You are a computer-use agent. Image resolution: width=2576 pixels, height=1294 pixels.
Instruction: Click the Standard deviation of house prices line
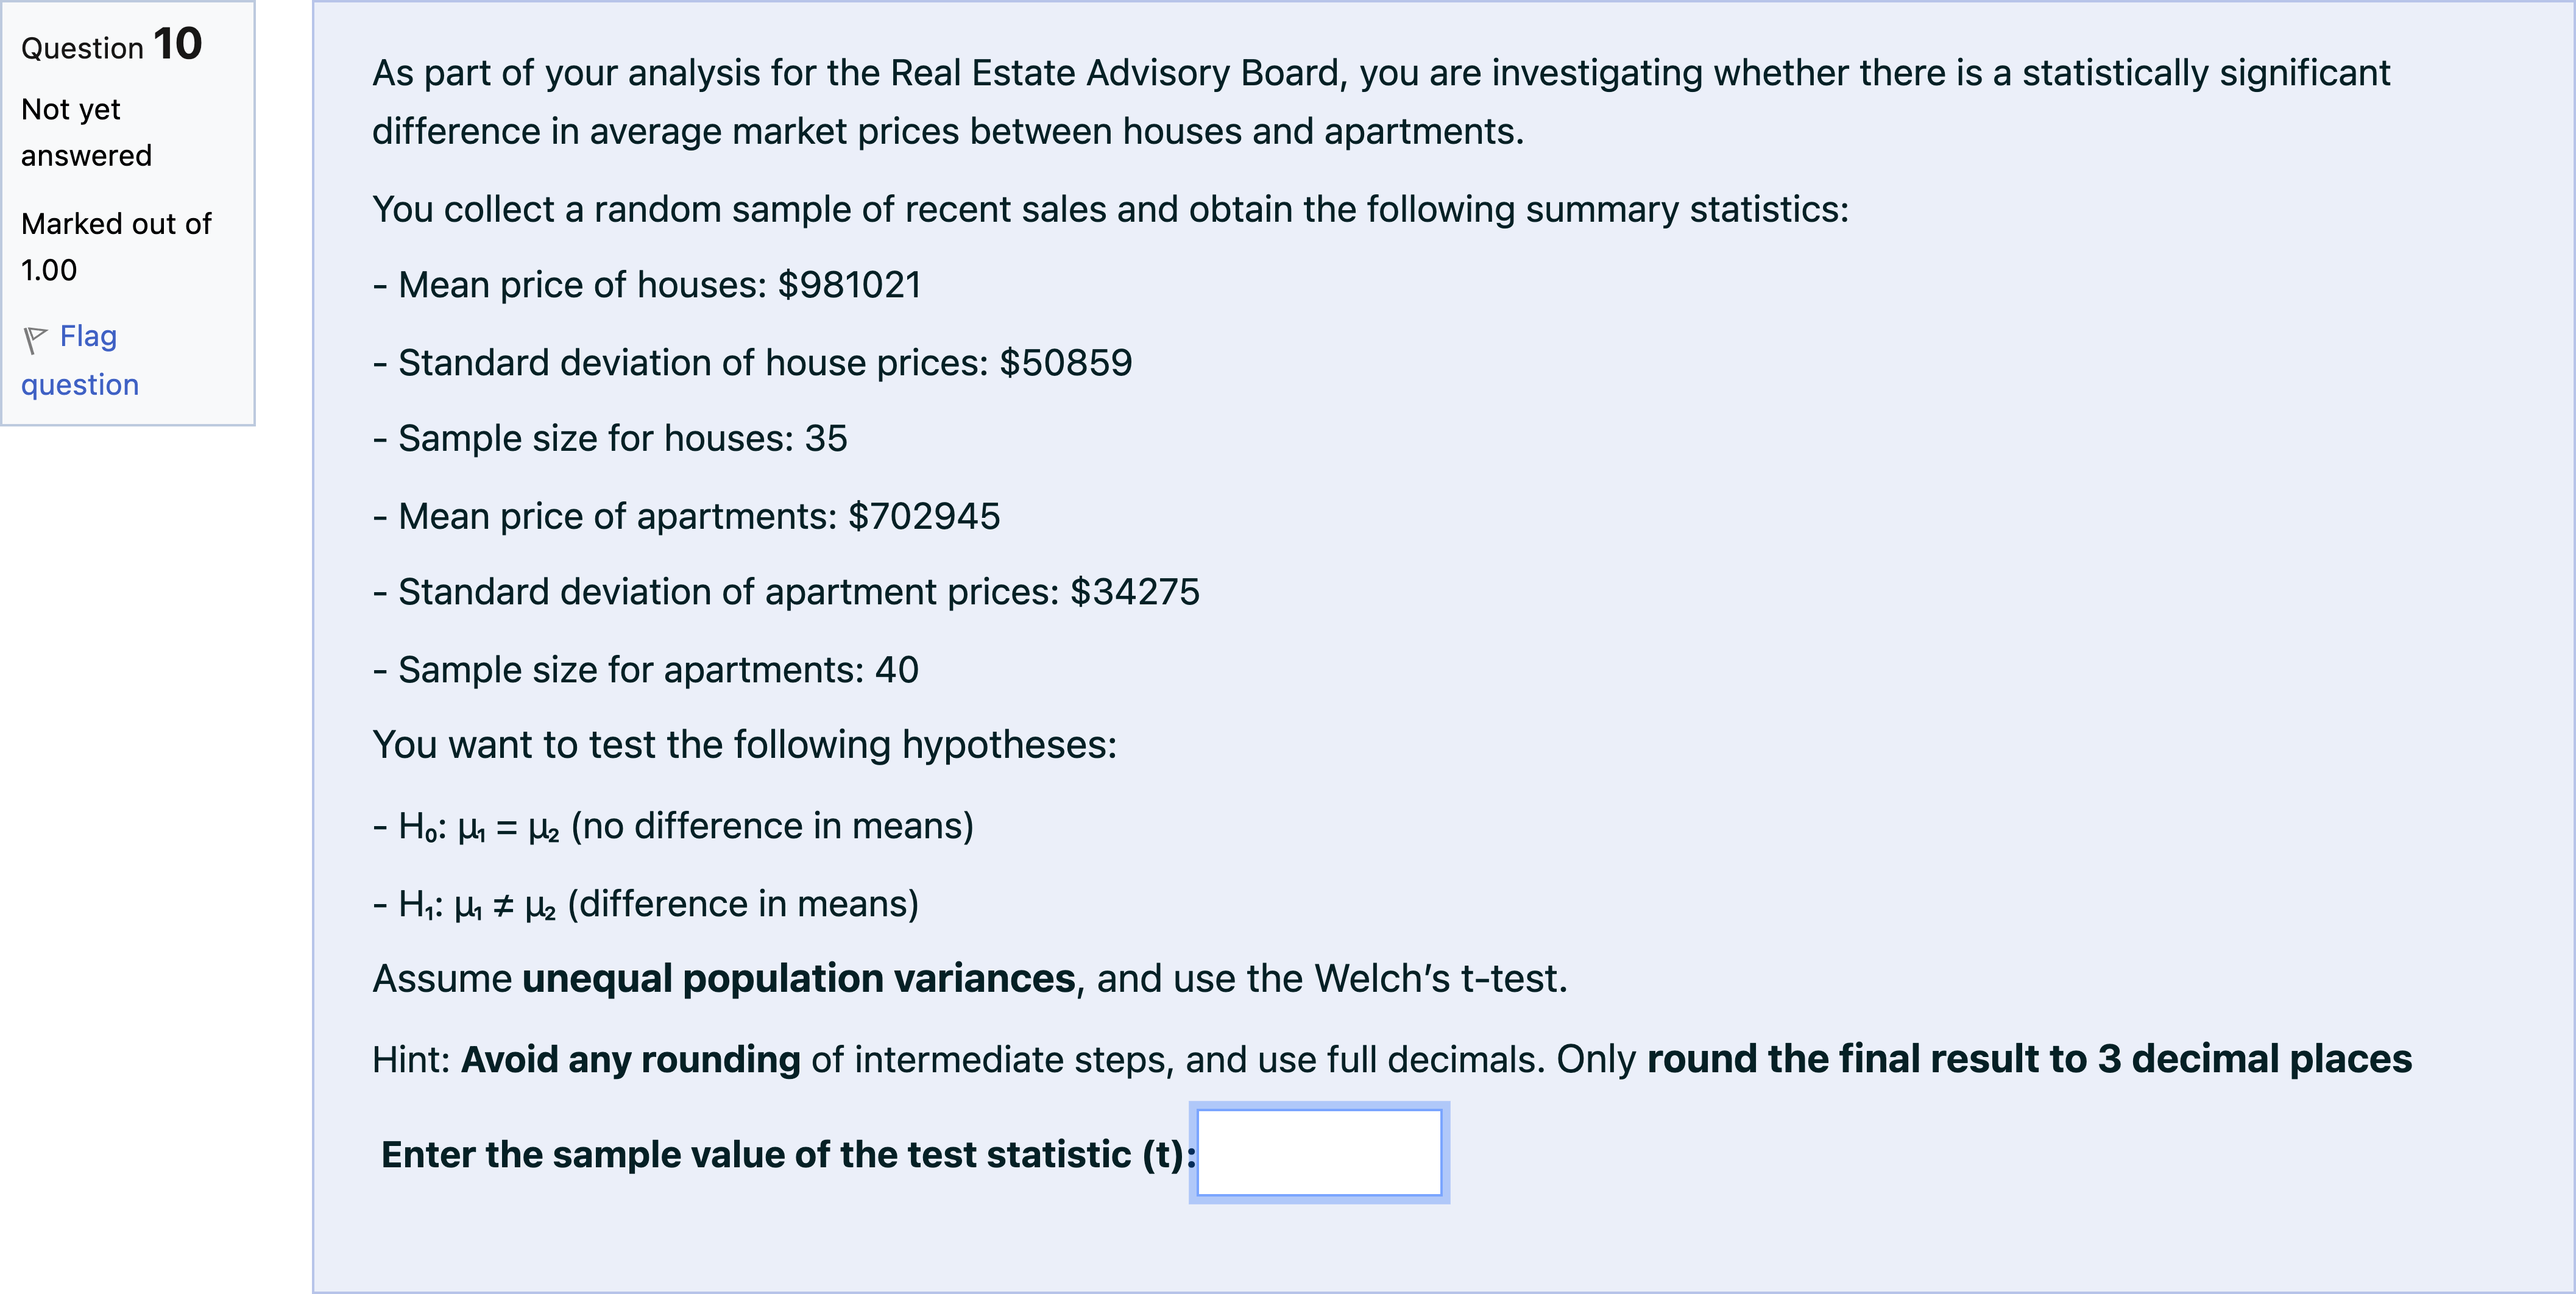click(752, 363)
